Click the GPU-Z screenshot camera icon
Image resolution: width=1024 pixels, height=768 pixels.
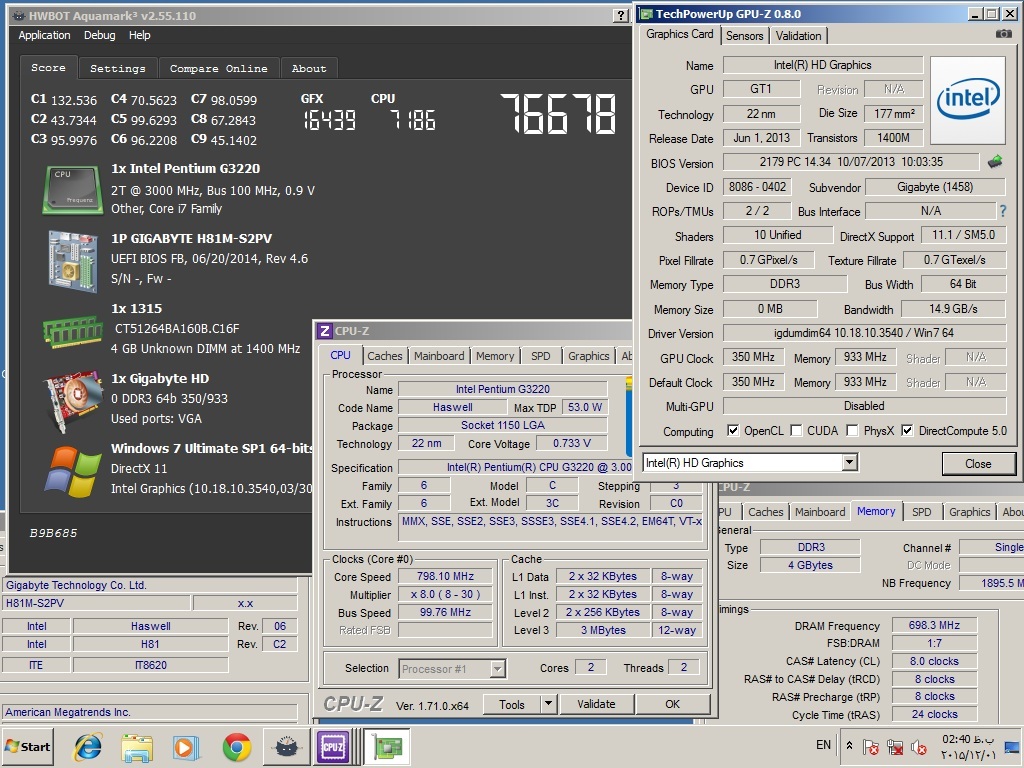point(1004,33)
